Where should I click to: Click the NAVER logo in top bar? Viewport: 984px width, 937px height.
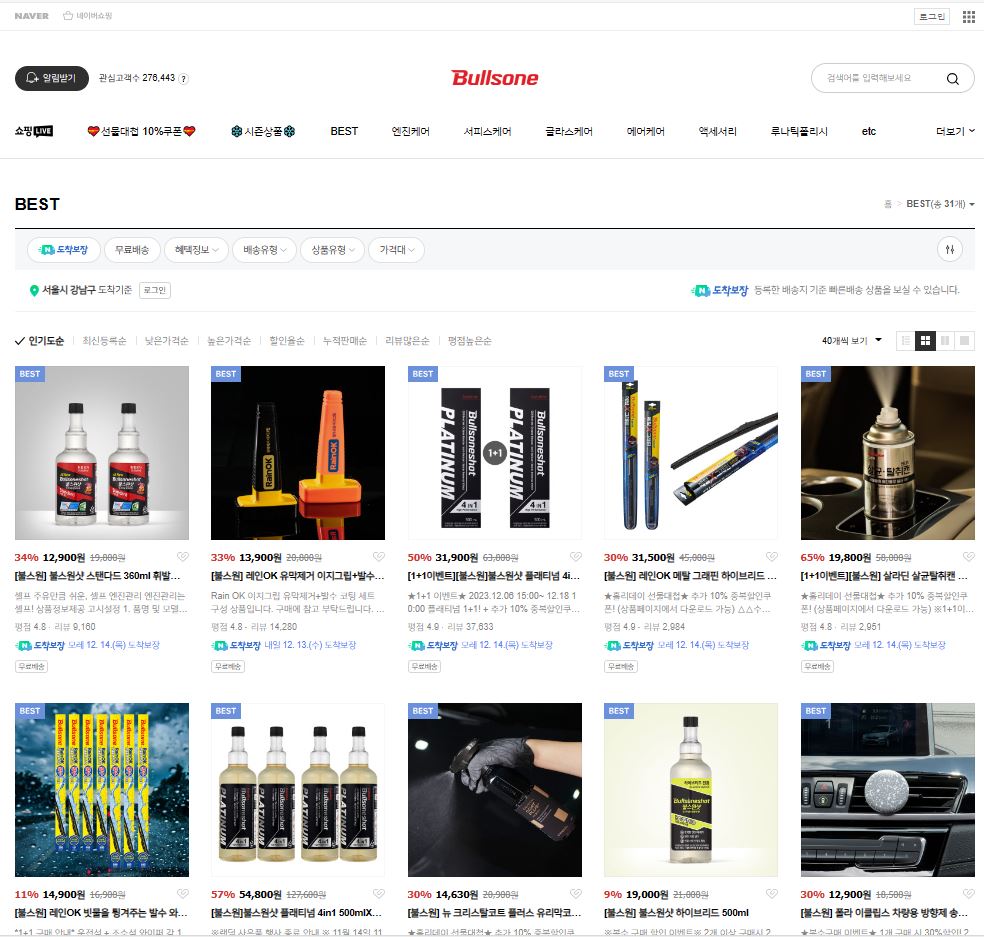click(31, 16)
